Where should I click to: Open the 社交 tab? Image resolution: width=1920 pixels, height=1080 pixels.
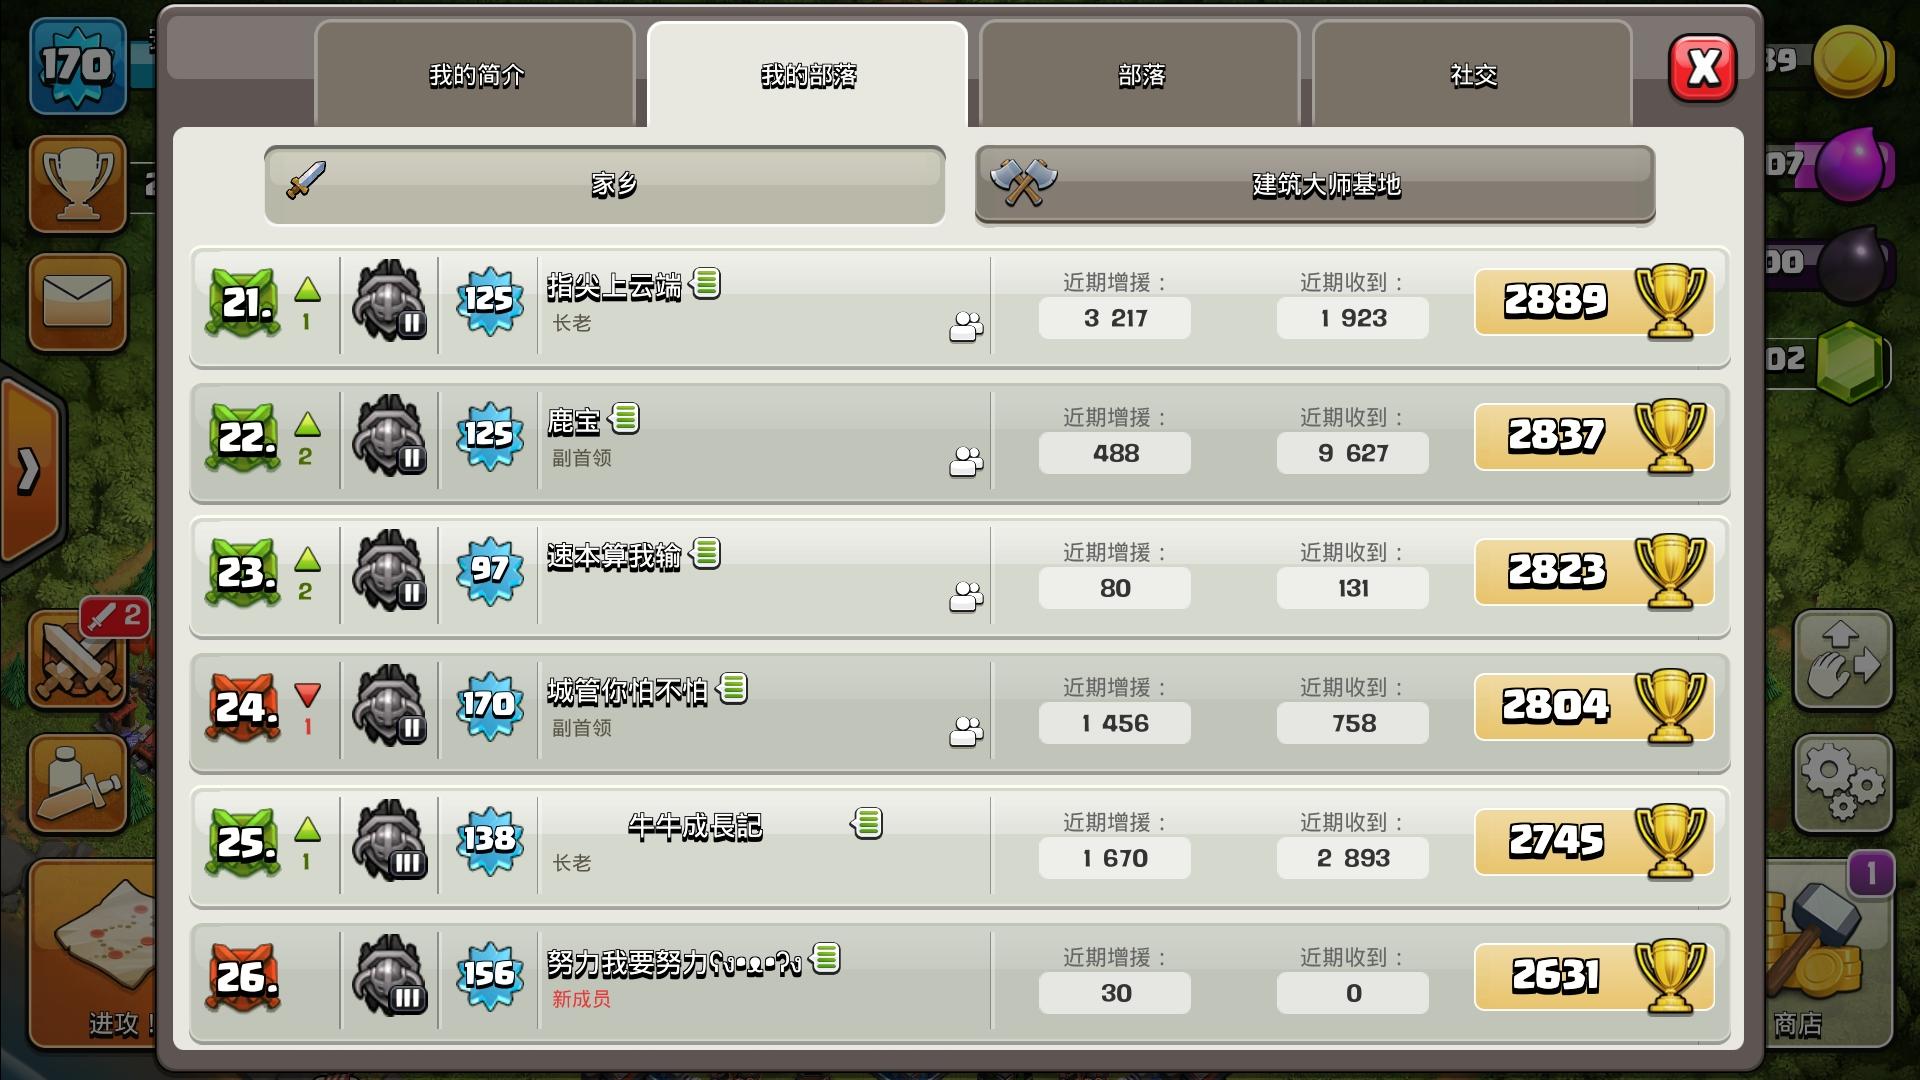point(1472,75)
